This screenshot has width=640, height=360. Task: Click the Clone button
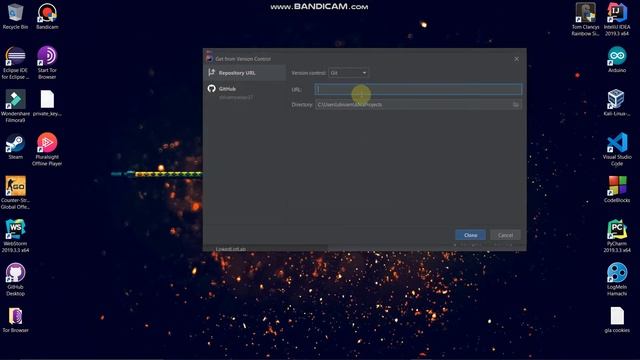[x=470, y=235]
